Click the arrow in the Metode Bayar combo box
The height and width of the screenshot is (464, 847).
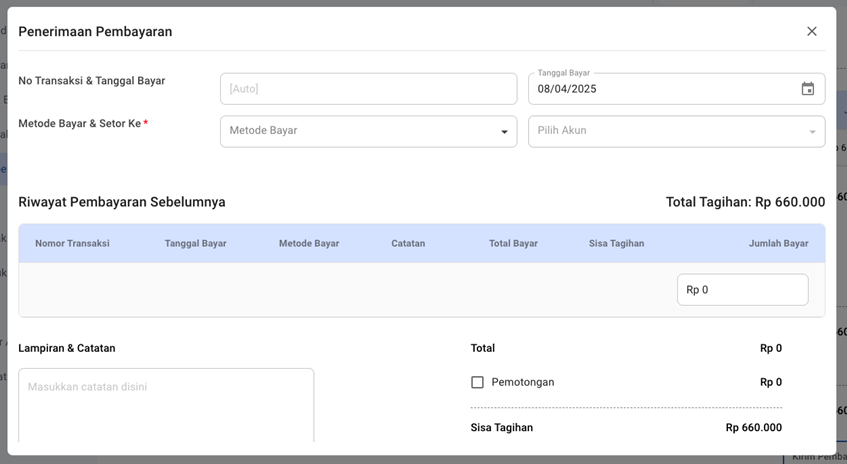(x=504, y=132)
